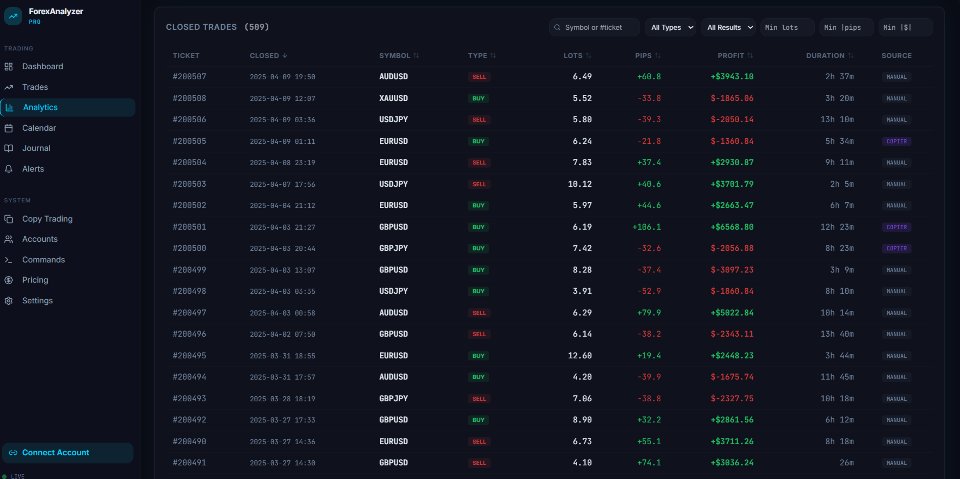Click the Dashboard grid icon
960x479 pixels.
point(9,66)
